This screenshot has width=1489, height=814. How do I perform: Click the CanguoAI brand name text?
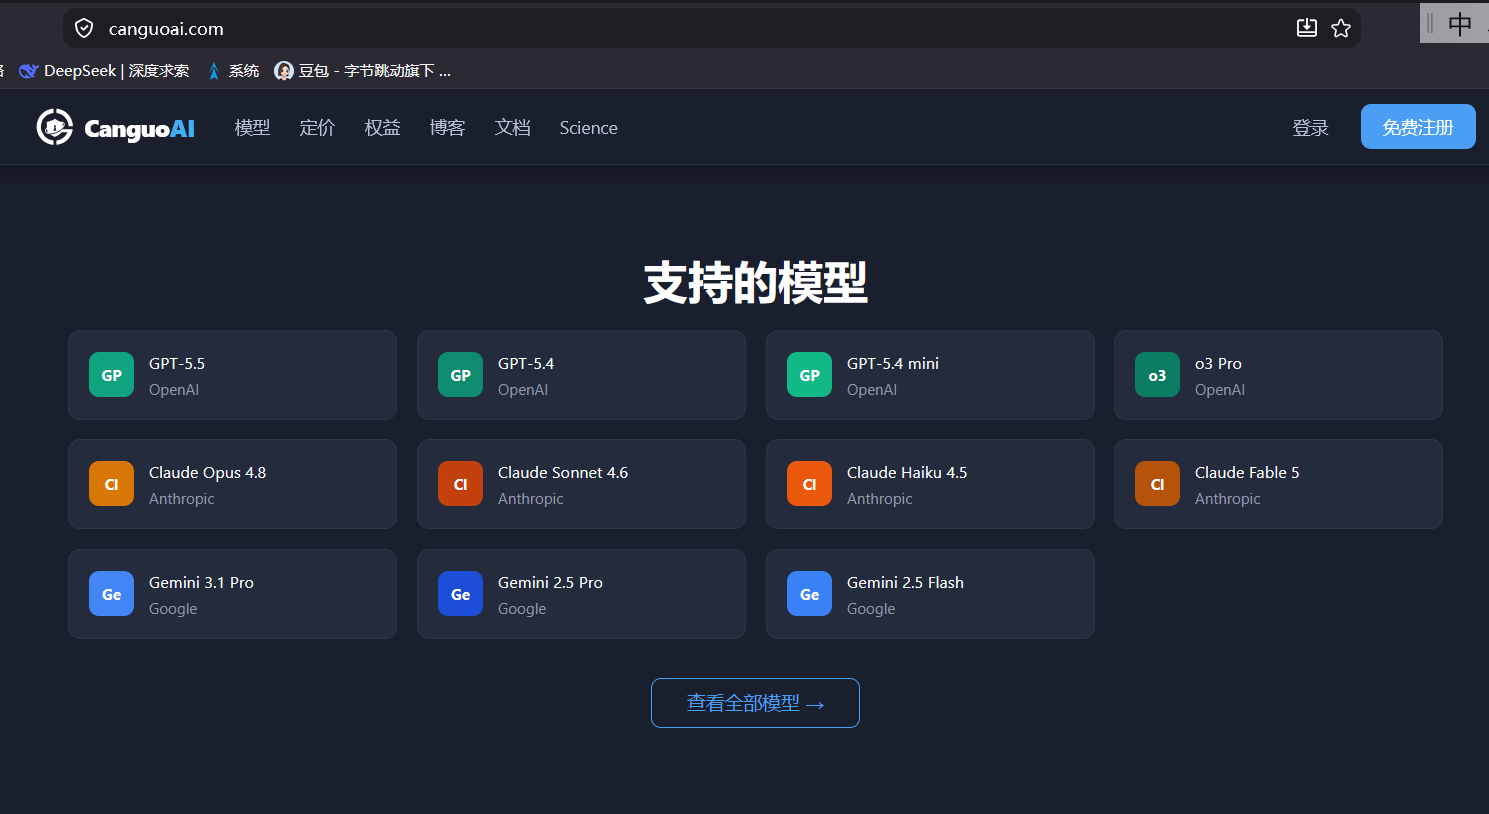point(139,129)
